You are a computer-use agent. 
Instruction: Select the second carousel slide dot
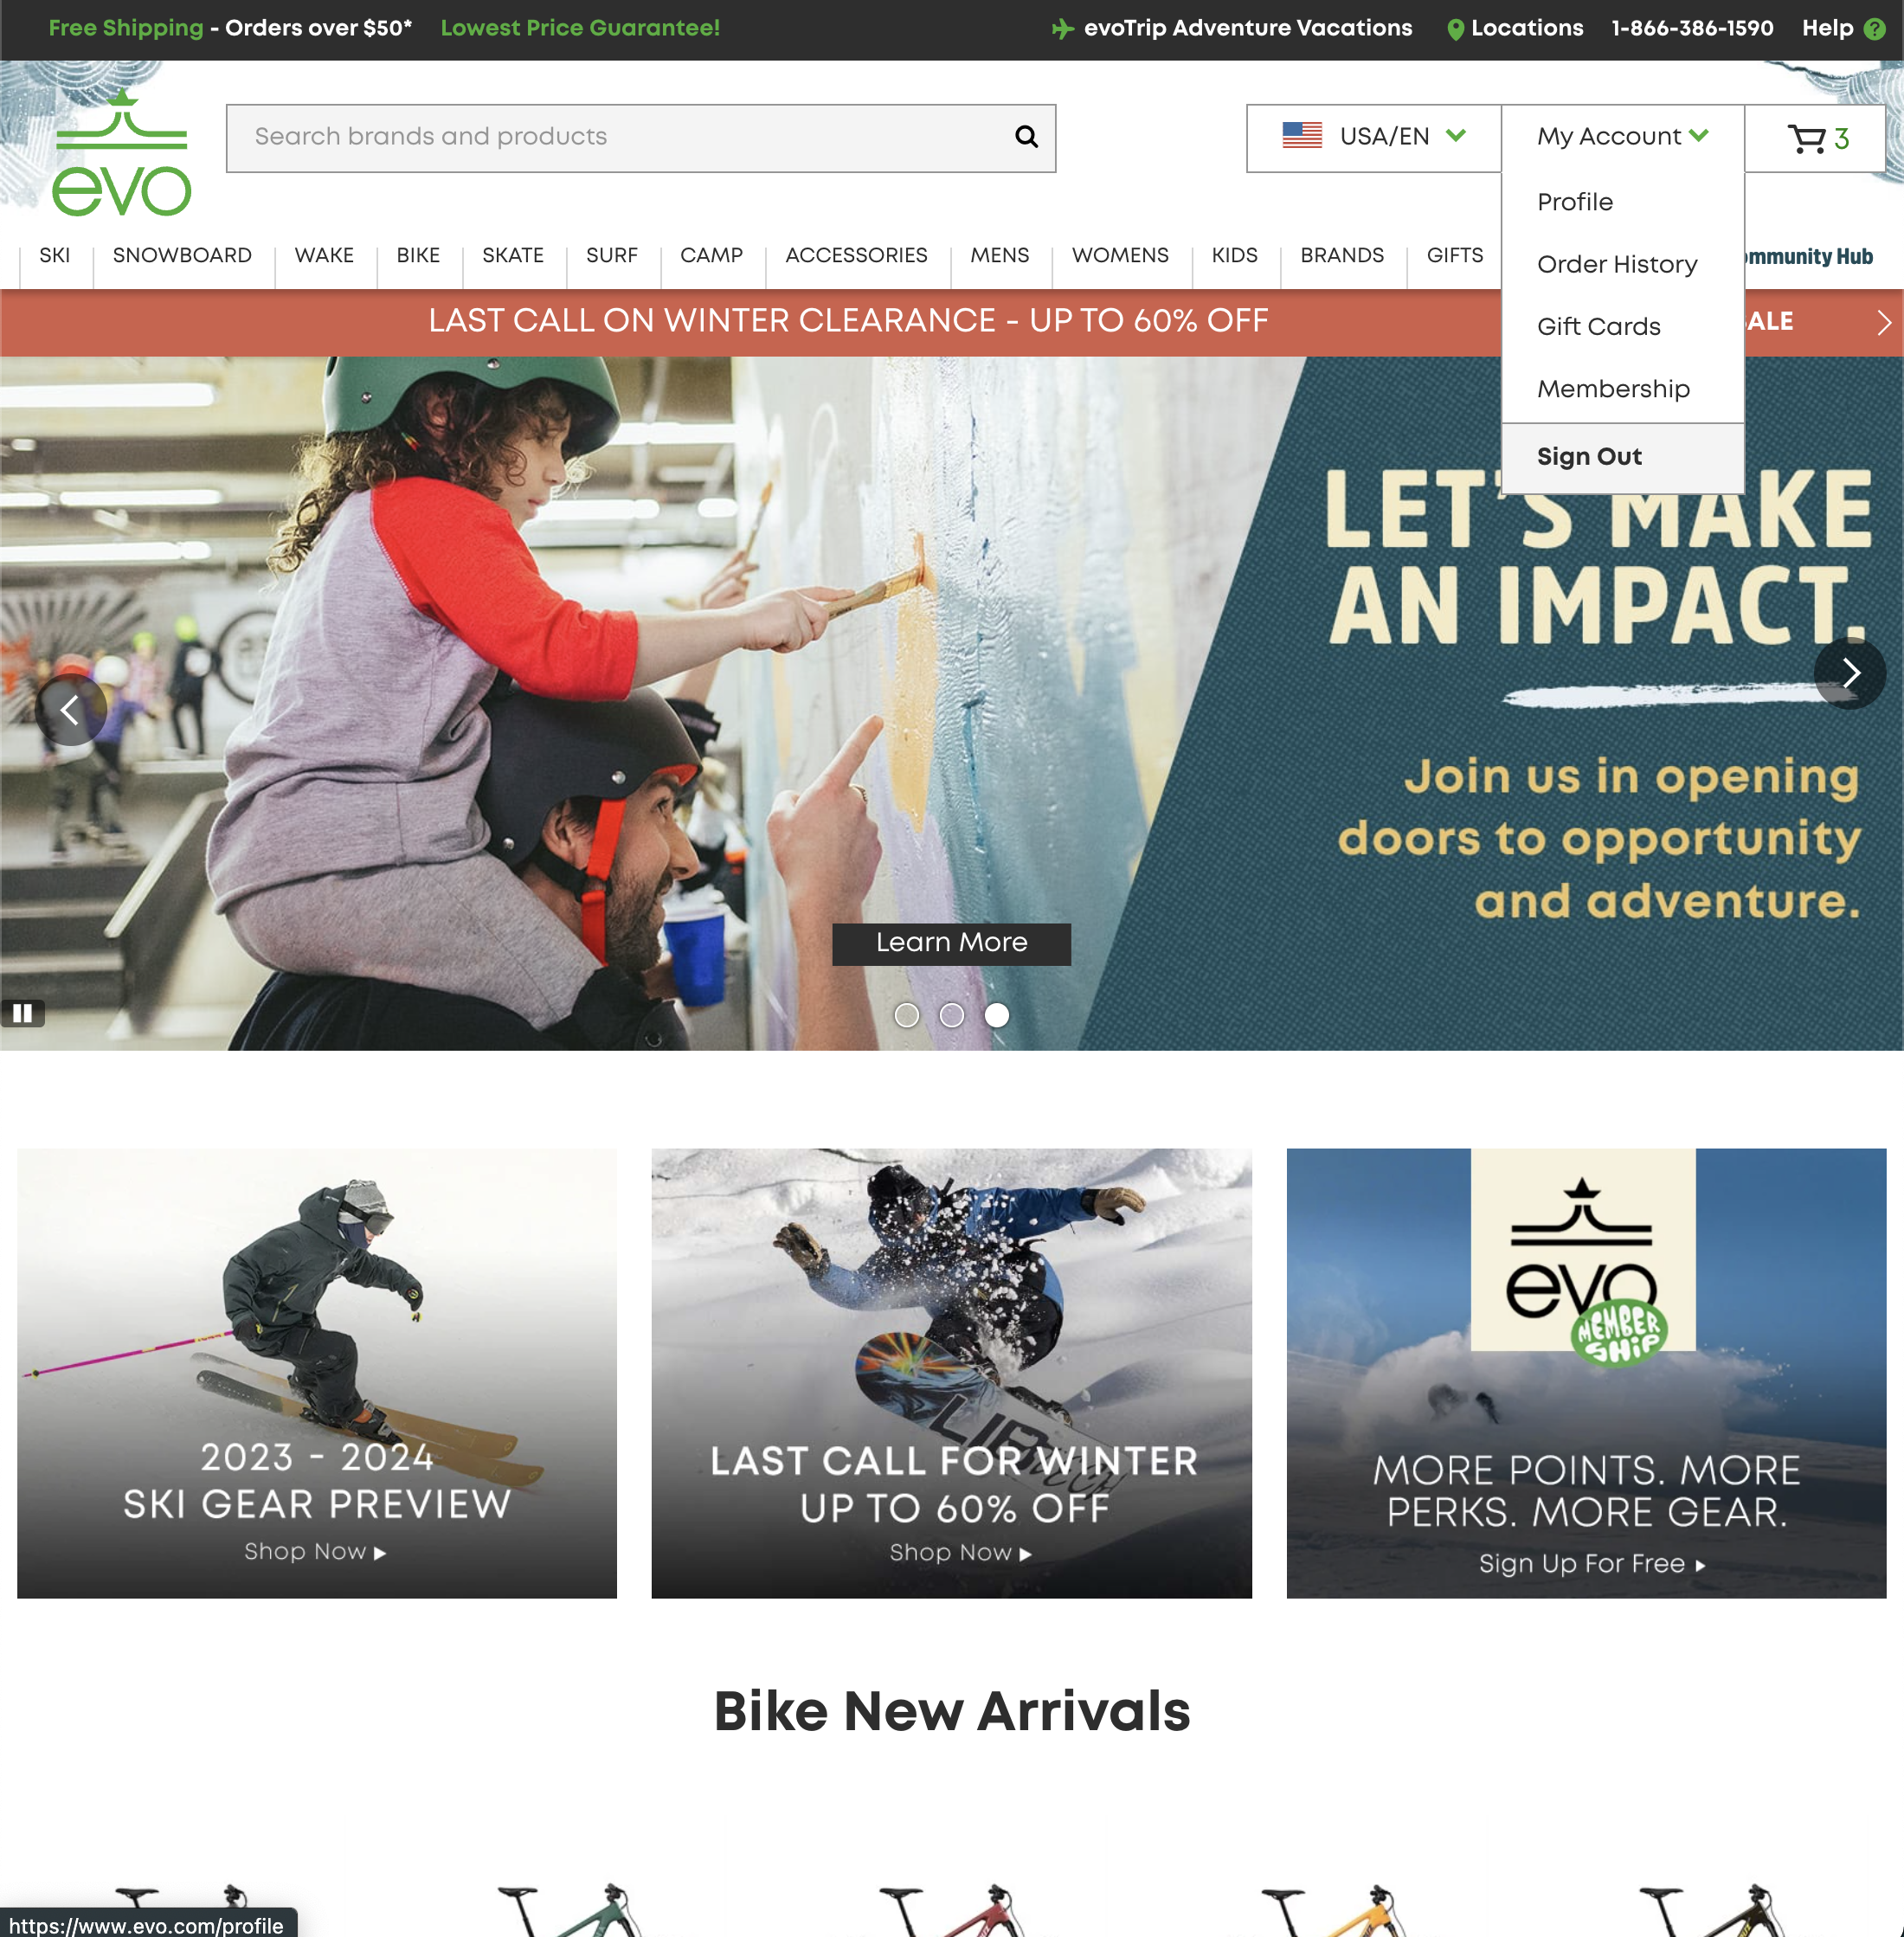tap(952, 1015)
